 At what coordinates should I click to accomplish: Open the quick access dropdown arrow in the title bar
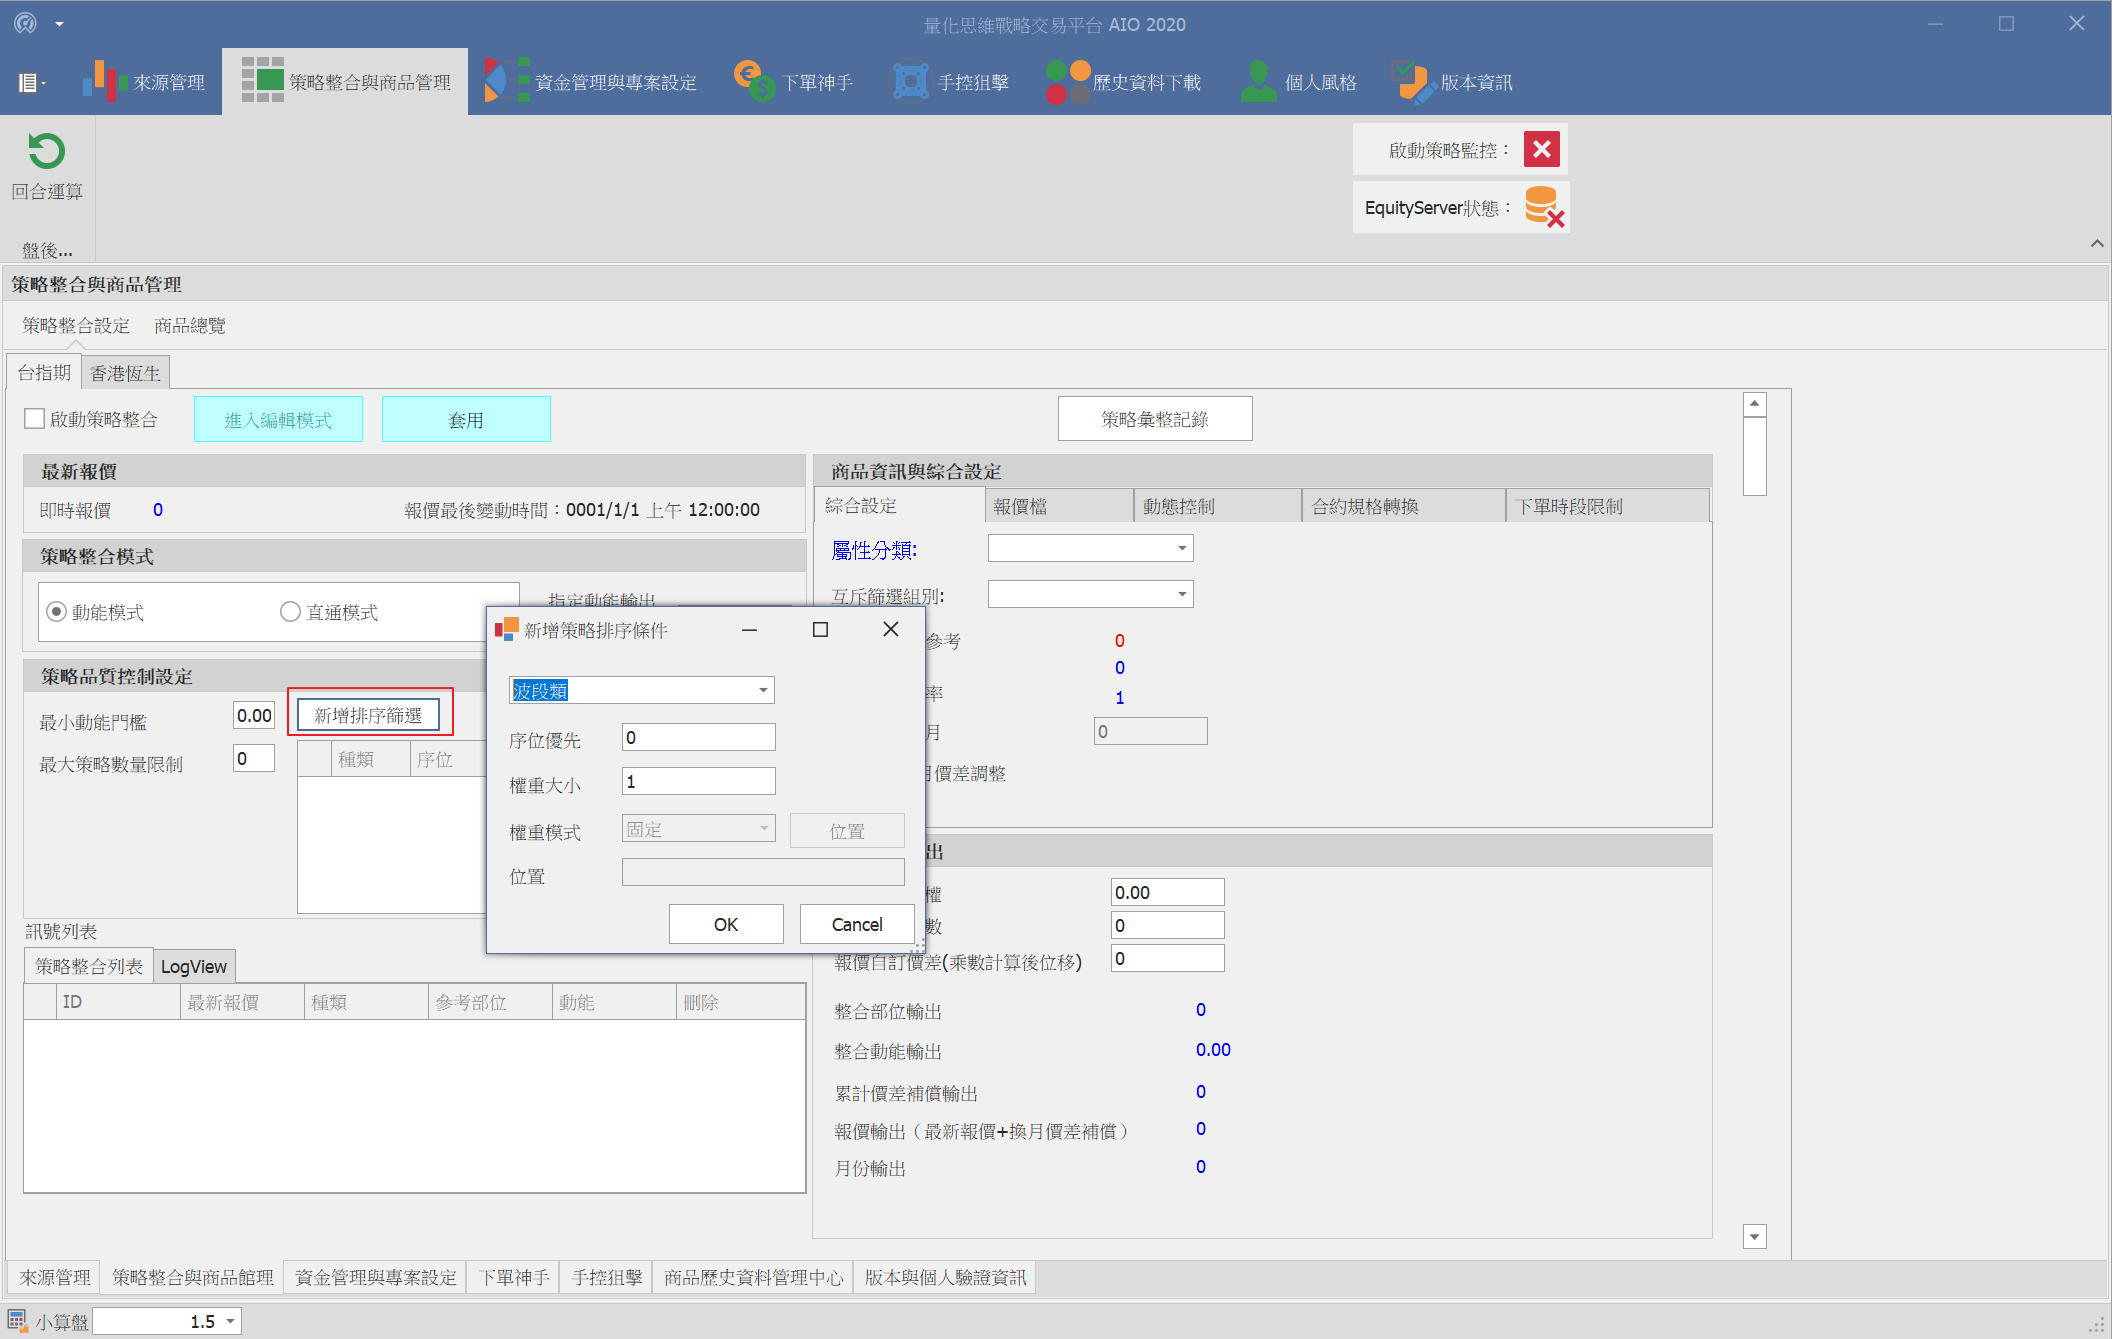click(59, 24)
